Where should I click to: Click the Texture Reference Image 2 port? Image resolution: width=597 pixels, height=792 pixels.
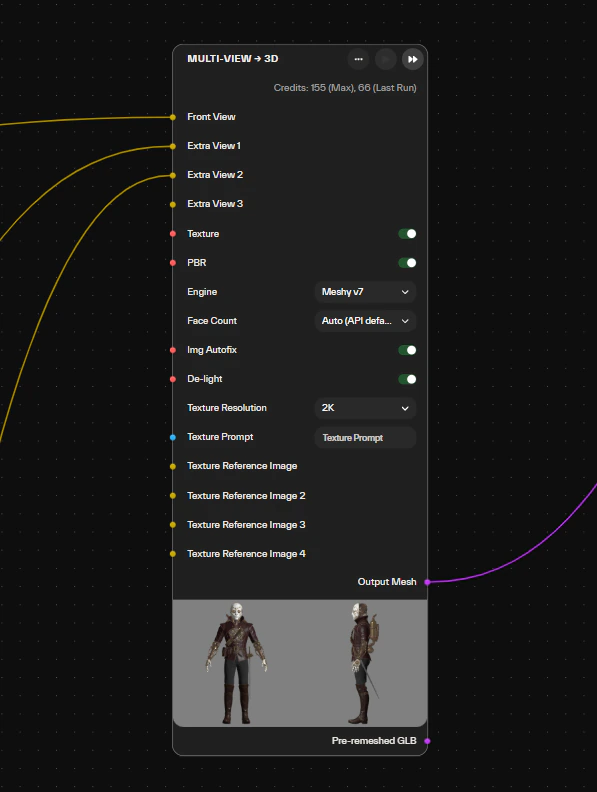pos(173,496)
